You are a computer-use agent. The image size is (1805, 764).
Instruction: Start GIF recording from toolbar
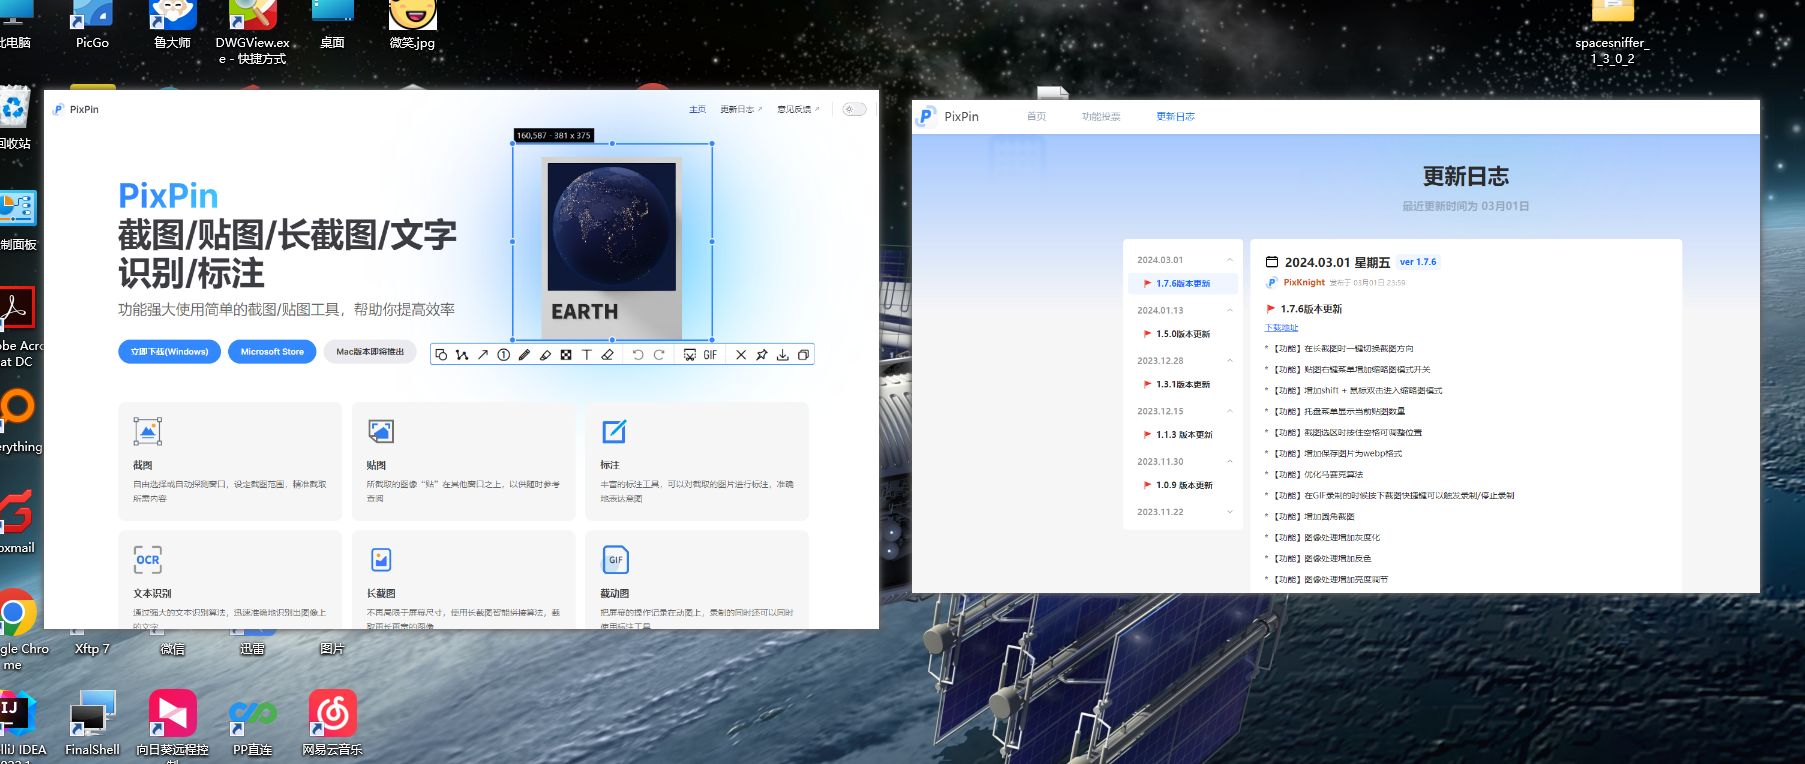pos(710,355)
